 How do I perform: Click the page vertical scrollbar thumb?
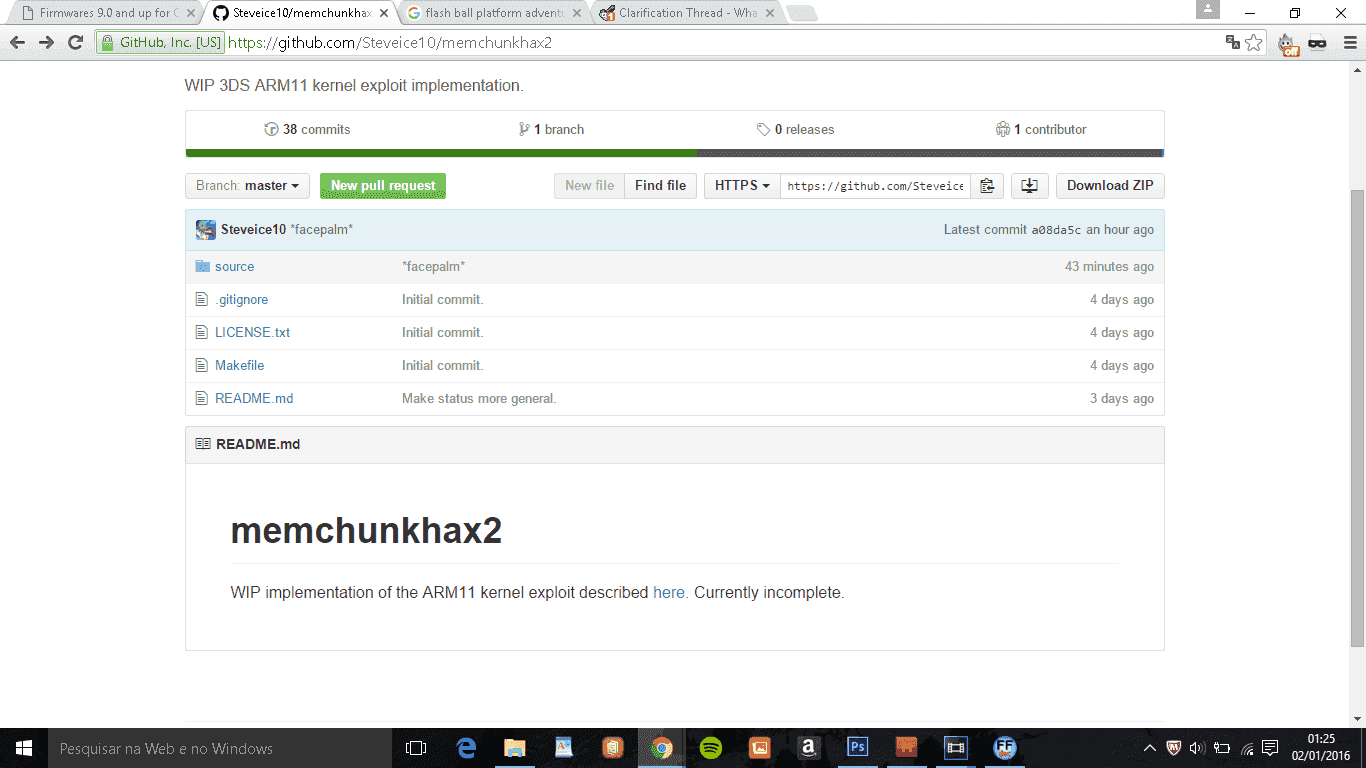1357,417
